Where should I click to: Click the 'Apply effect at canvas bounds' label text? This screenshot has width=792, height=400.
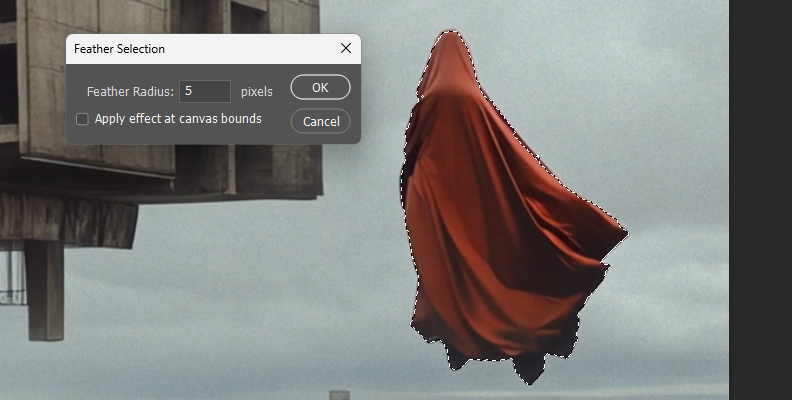[x=178, y=119]
